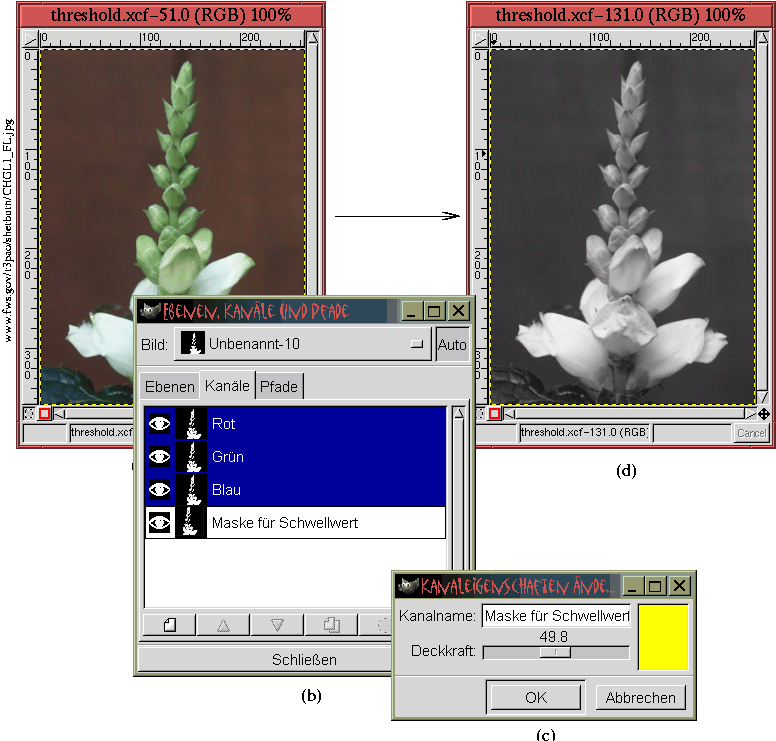
Task: Open the menu arrow at grayscale image ruler corner
Action: pos(480,39)
